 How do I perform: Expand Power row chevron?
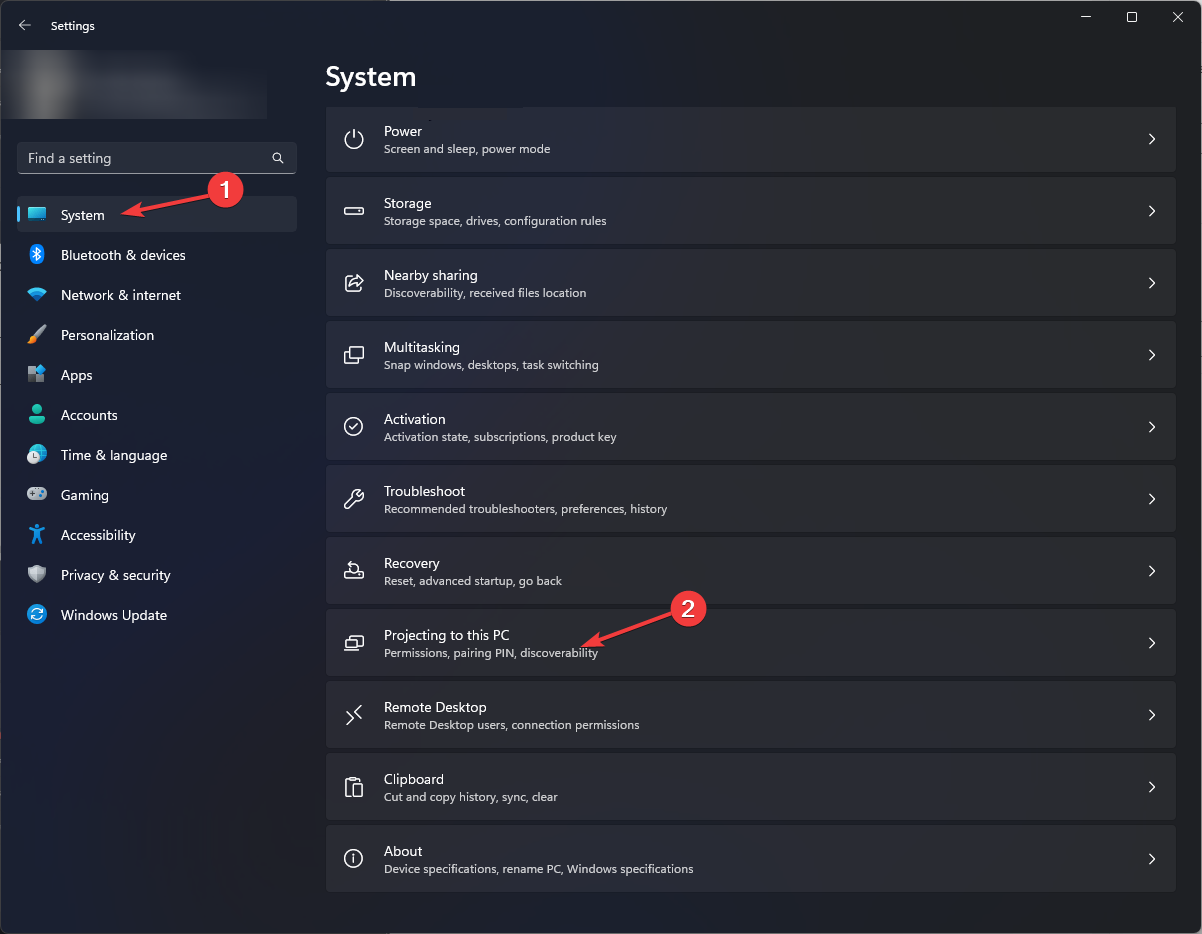click(x=1152, y=139)
